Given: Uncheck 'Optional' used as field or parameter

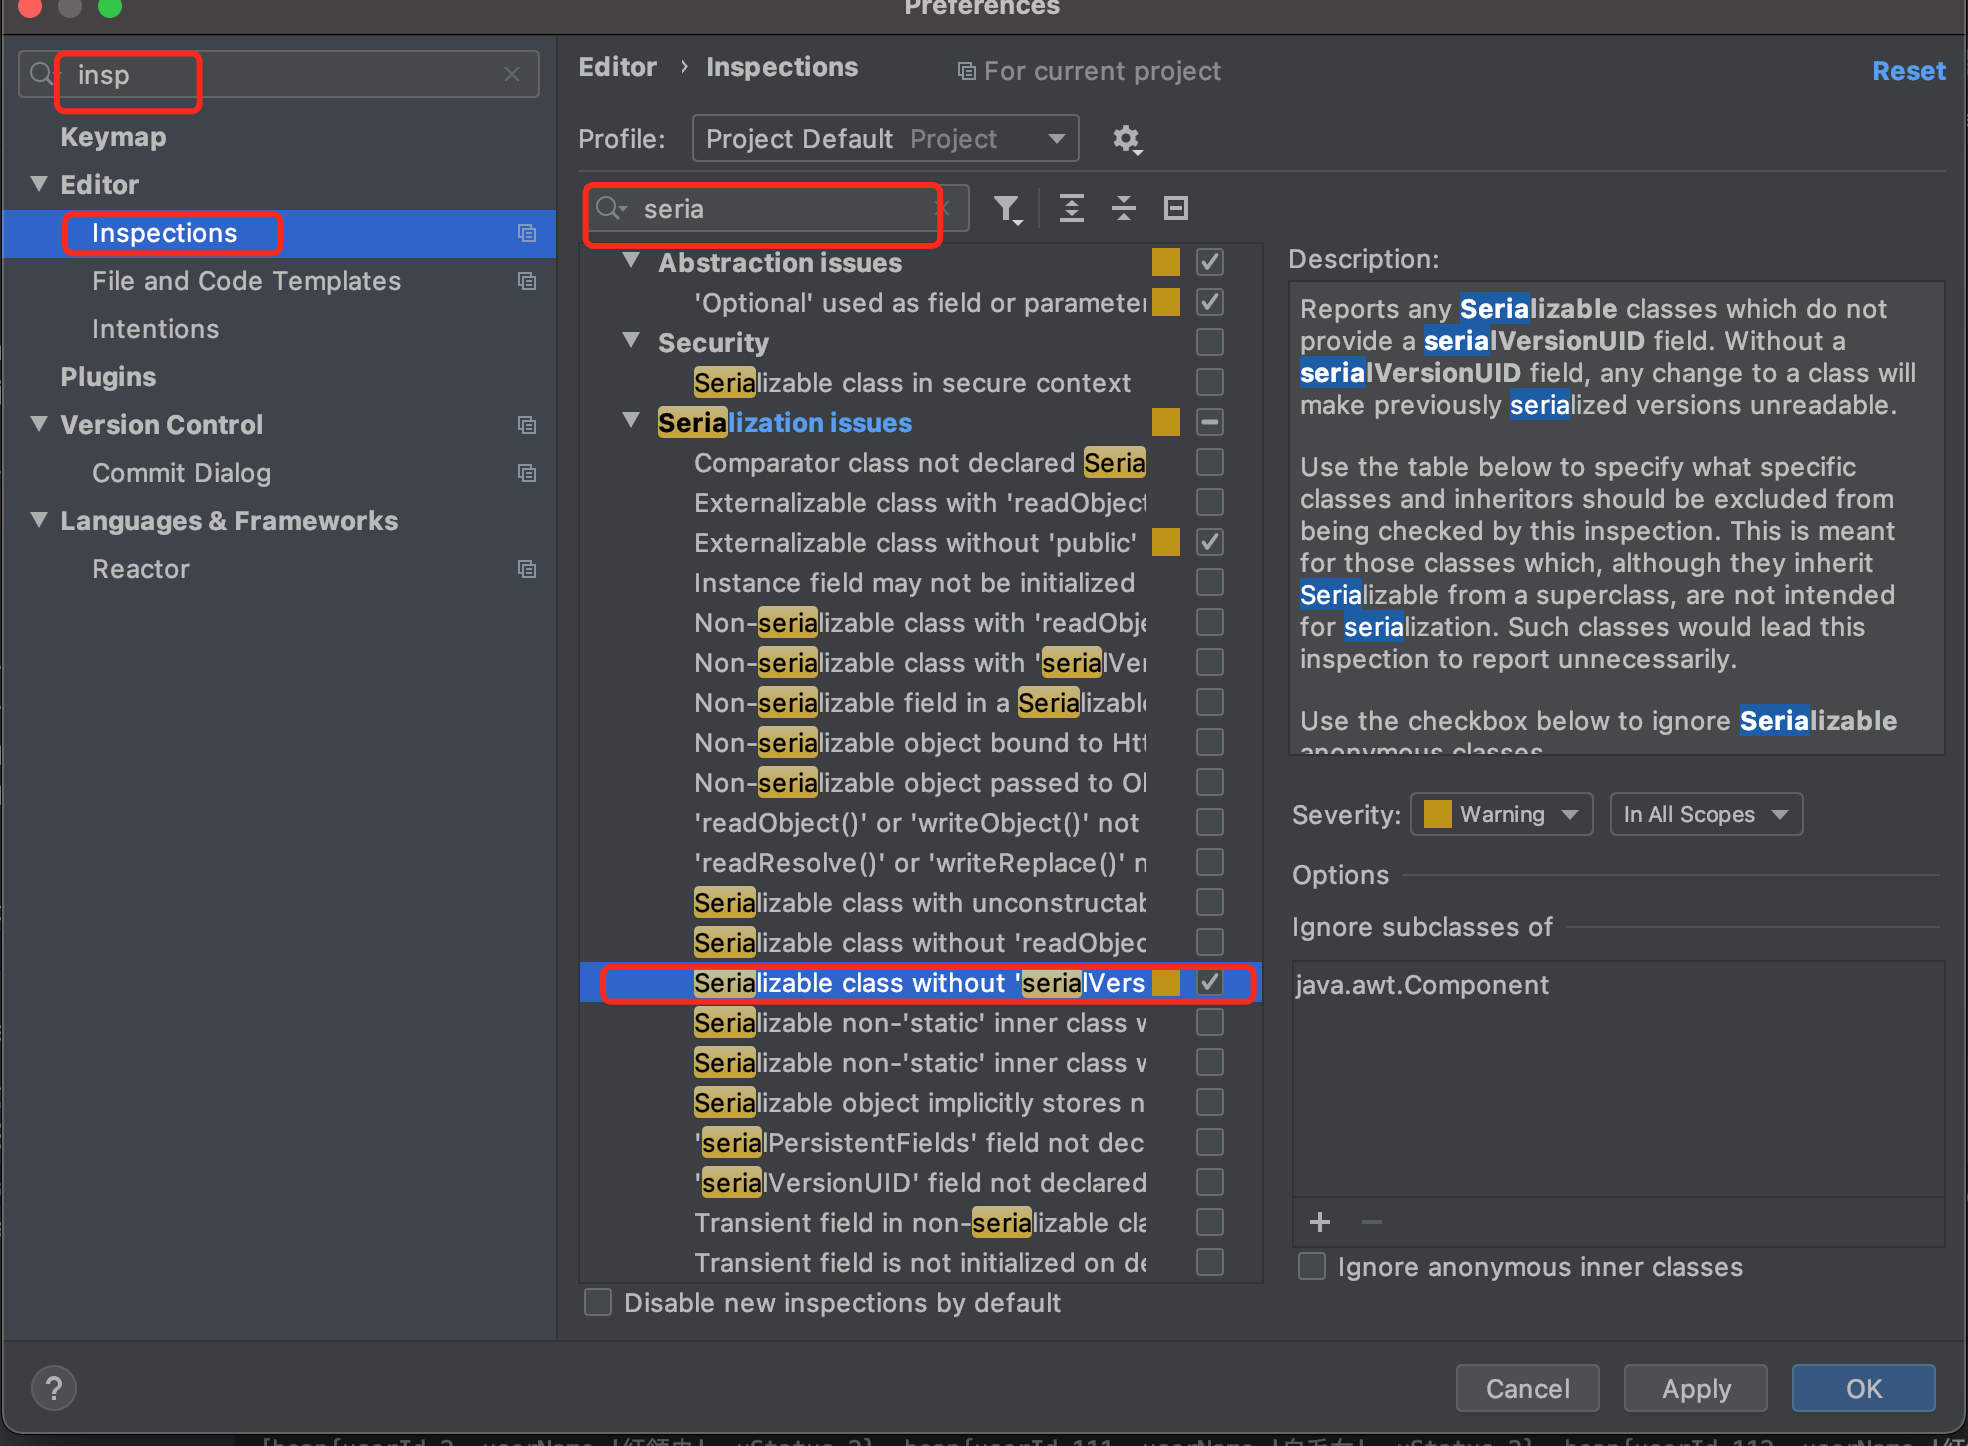Looking at the screenshot, I should pyautogui.click(x=1210, y=302).
